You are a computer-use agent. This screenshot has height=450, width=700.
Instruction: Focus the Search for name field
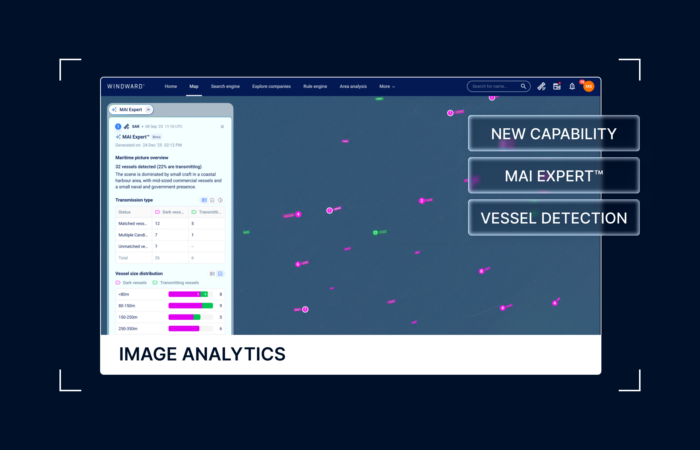(x=499, y=86)
